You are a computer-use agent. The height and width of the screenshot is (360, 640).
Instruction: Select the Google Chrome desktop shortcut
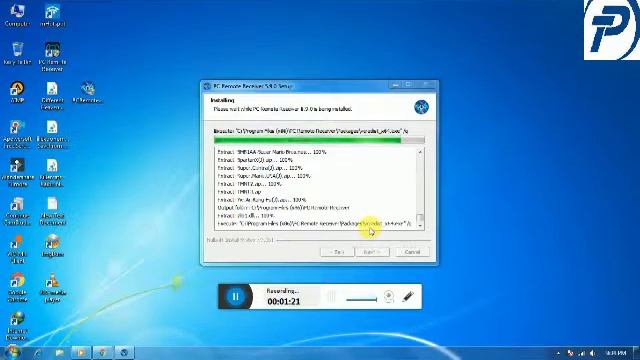17,288
